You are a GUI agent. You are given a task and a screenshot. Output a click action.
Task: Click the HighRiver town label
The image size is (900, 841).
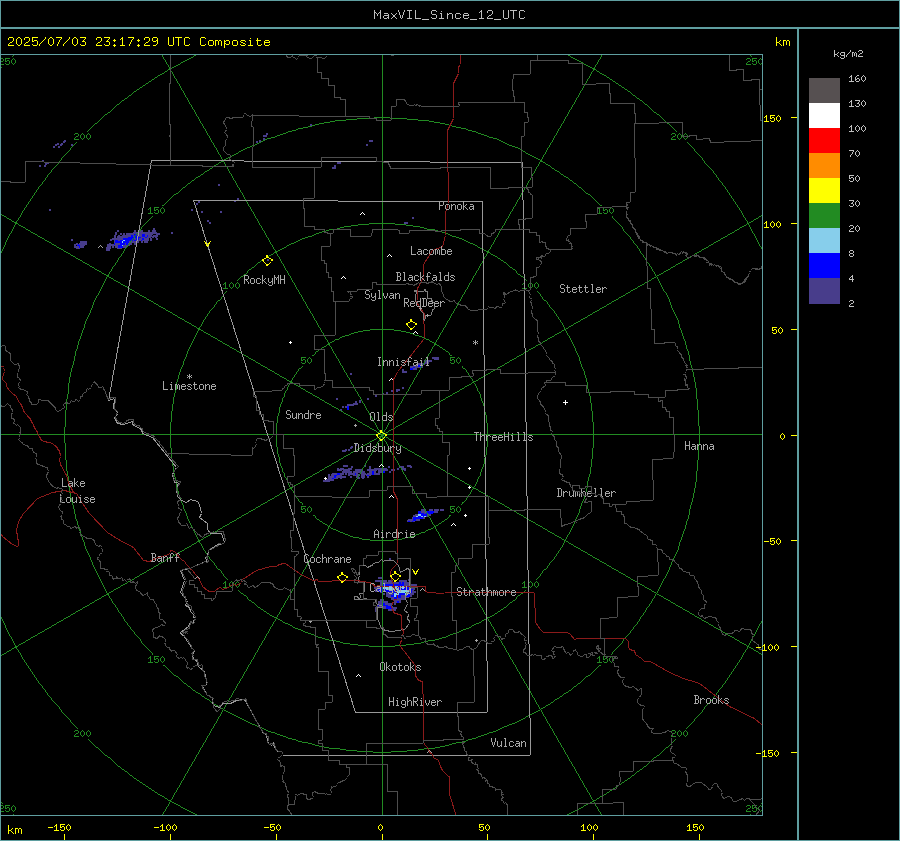pyautogui.click(x=415, y=702)
